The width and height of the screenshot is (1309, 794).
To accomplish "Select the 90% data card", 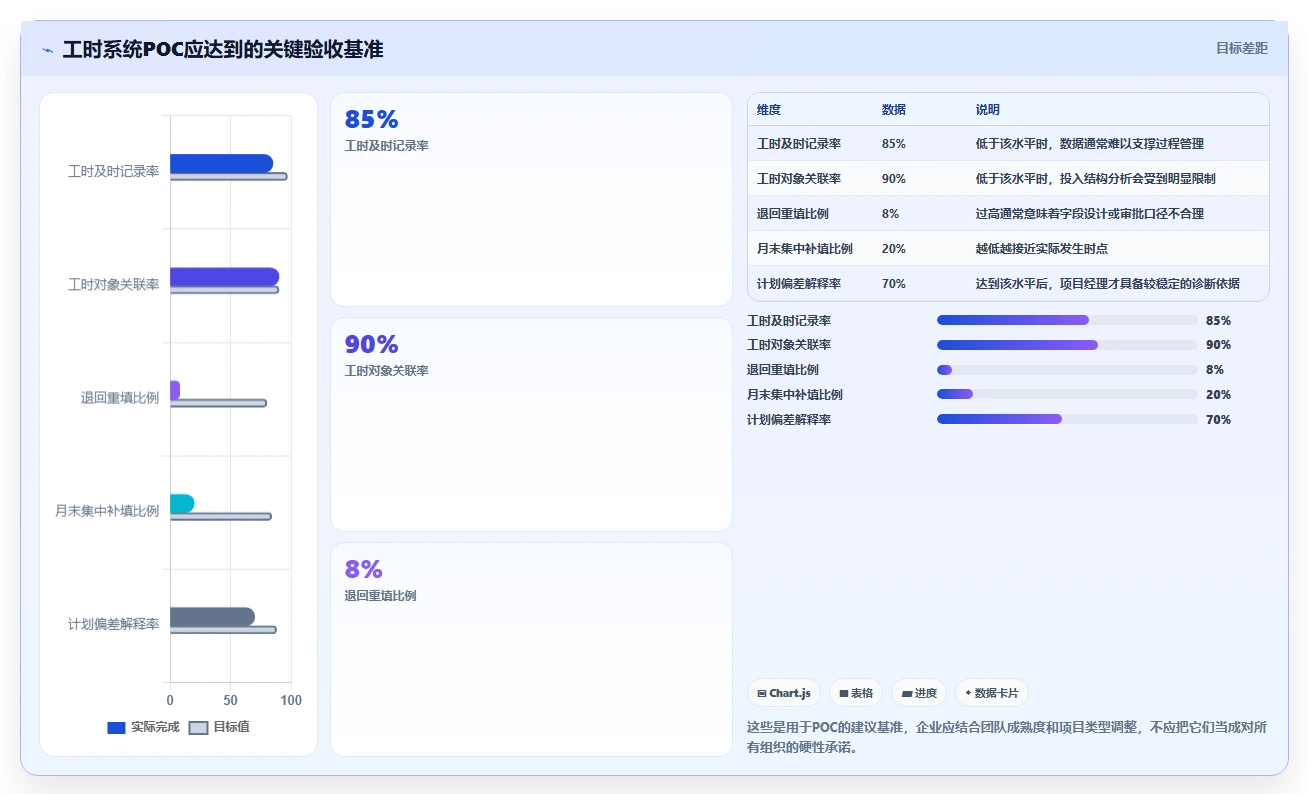I will [531, 424].
